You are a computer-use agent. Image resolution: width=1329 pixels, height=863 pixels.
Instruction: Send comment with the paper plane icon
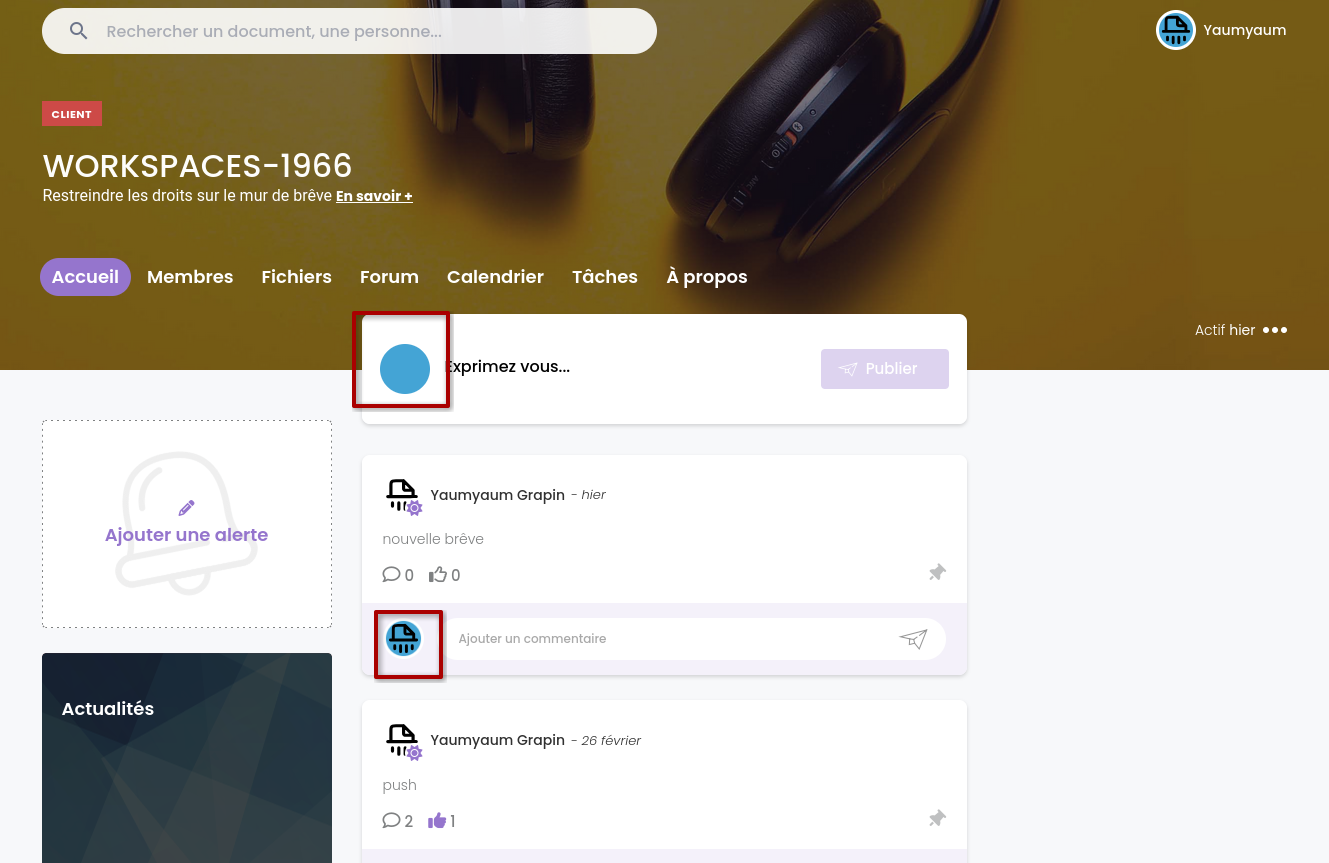913,639
